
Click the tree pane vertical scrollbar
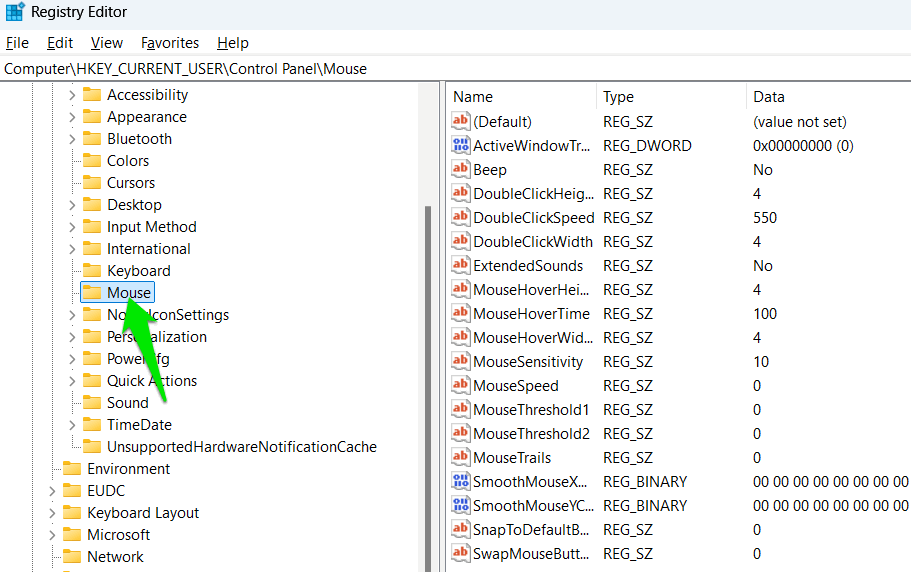click(x=429, y=380)
